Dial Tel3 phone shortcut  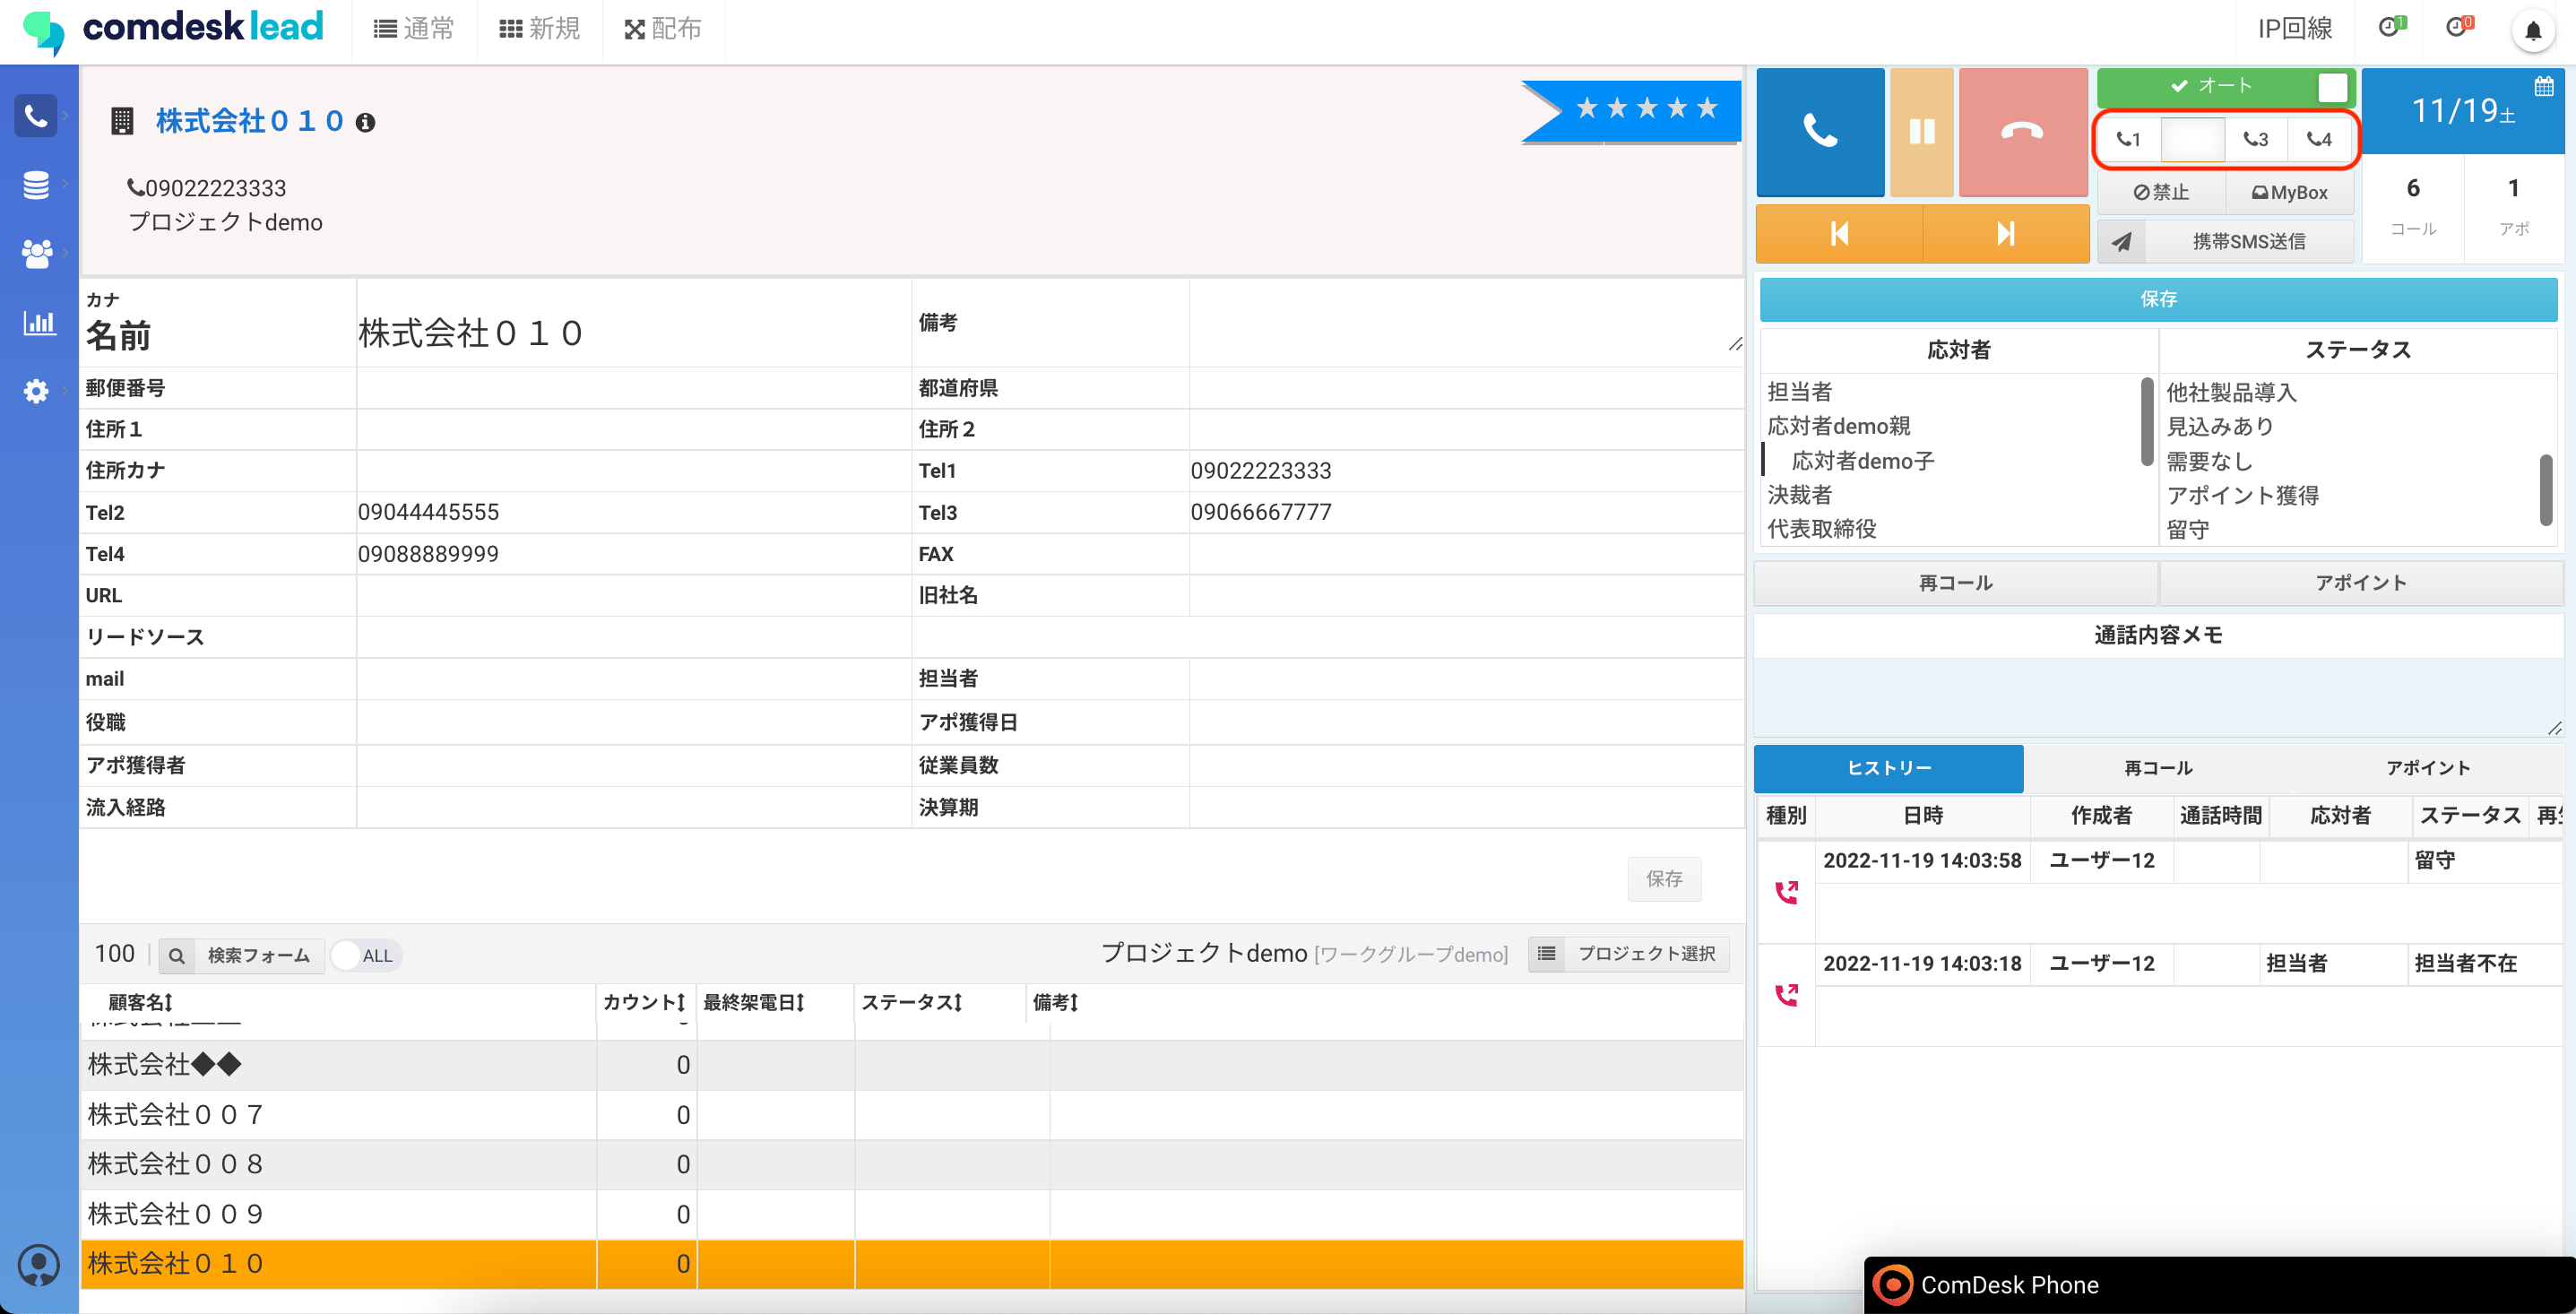point(2255,139)
